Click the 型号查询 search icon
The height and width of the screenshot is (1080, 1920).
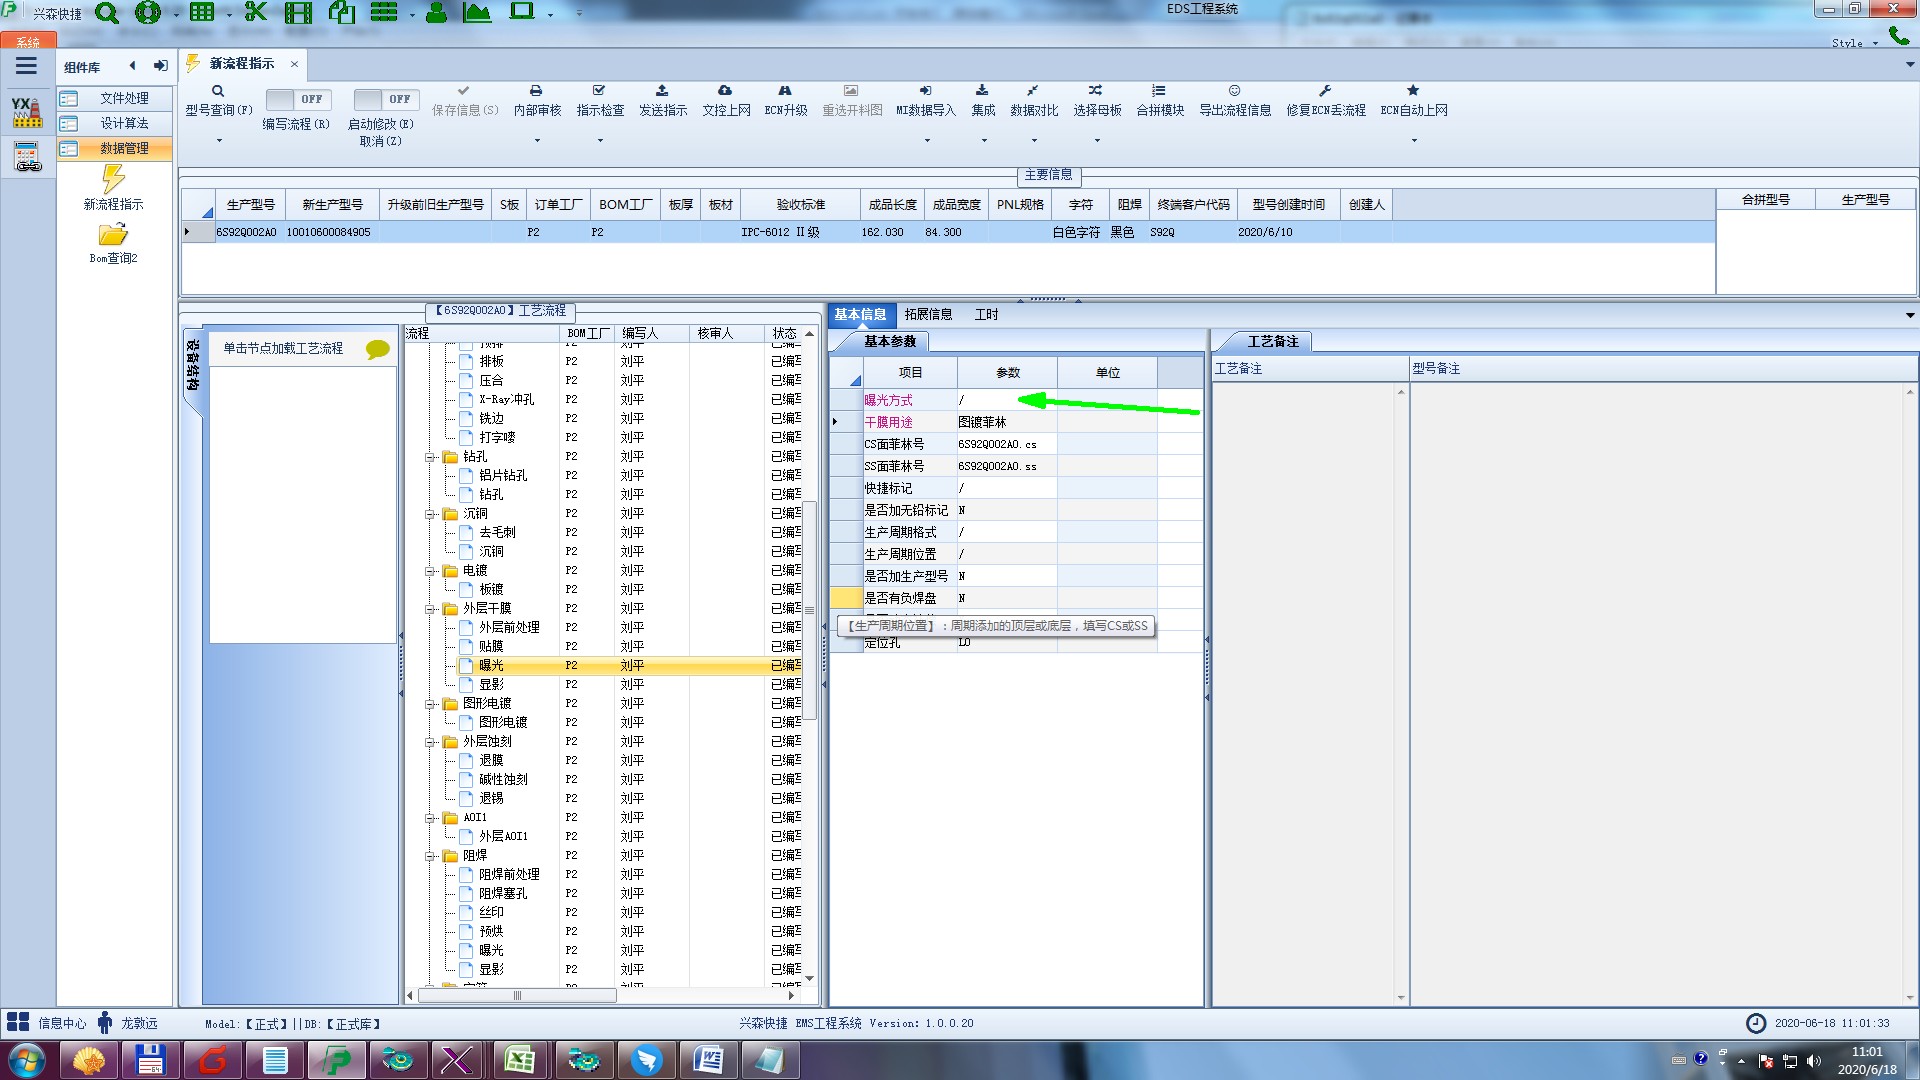pyautogui.click(x=217, y=91)
